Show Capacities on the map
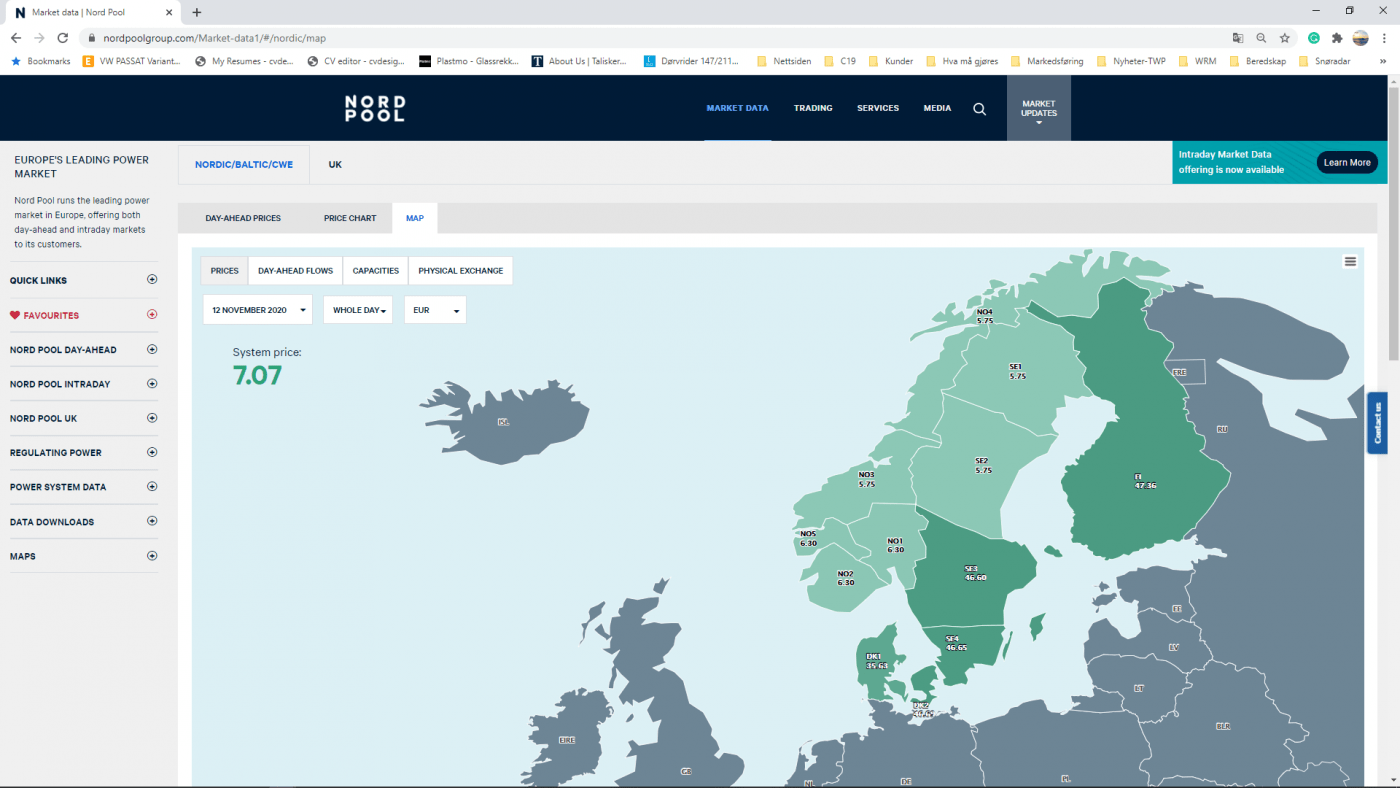Viewport: 1400px width, 788px height. pos(376,271)
